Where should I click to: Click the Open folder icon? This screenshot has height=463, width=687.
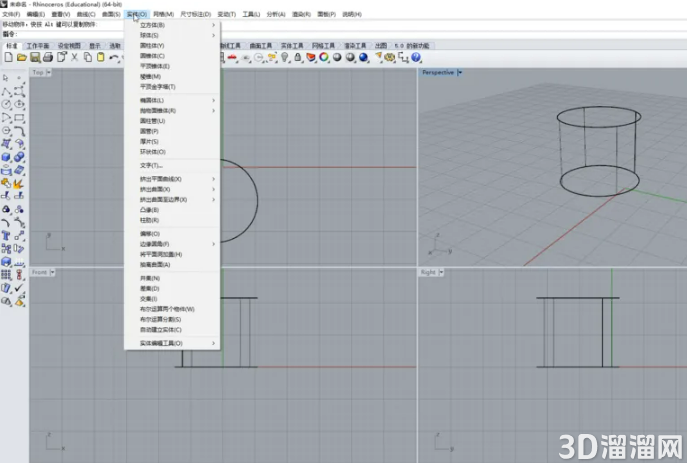pyautogui.click(x=21, y=57)
